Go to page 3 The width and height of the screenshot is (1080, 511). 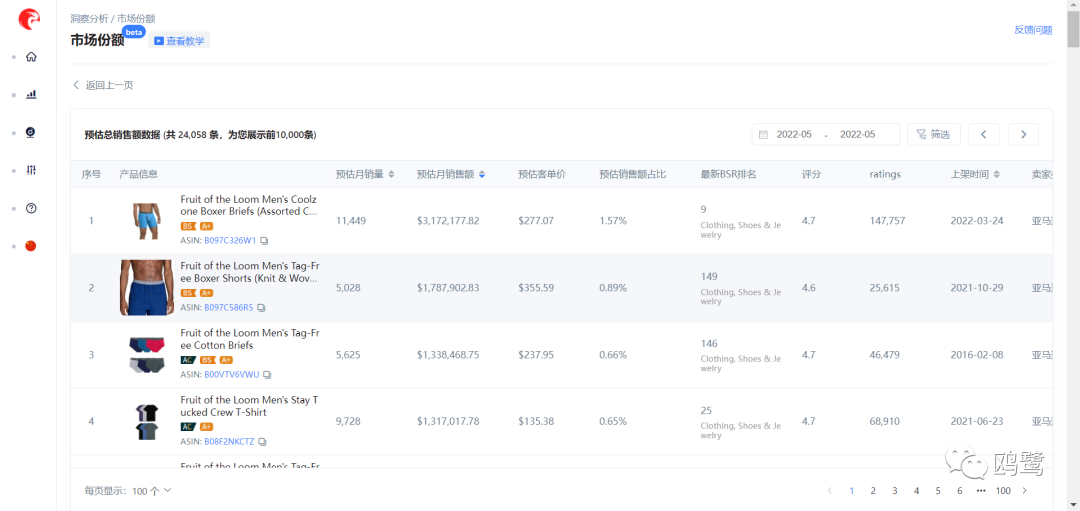(x=895, y=491)
